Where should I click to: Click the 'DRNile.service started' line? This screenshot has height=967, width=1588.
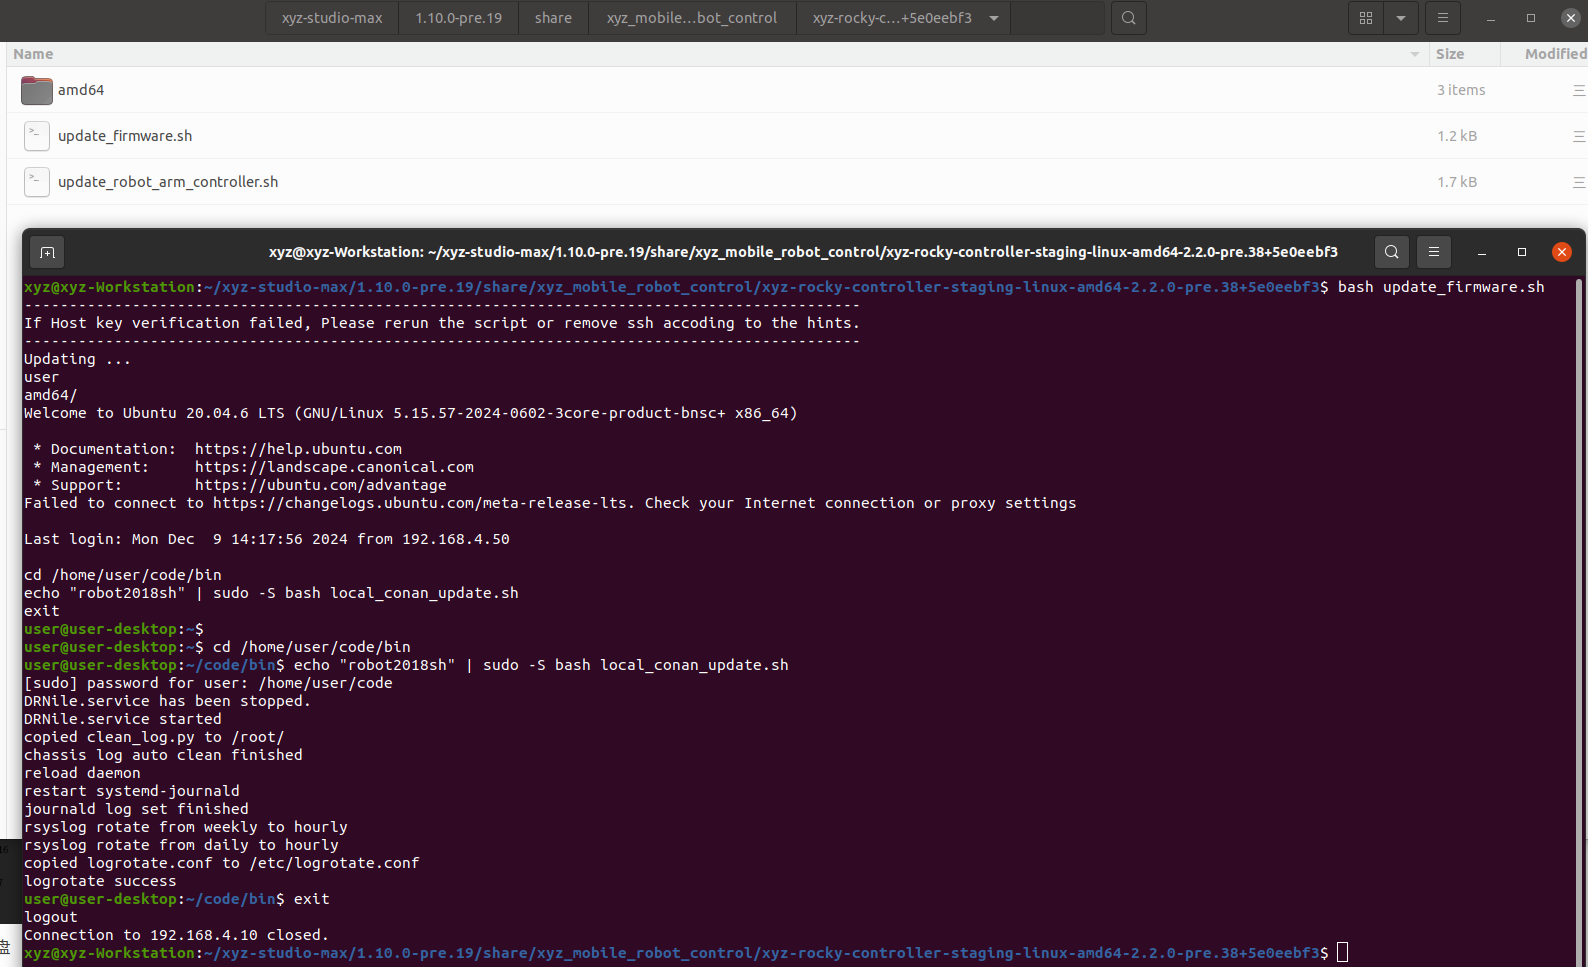tap(123, 719)
